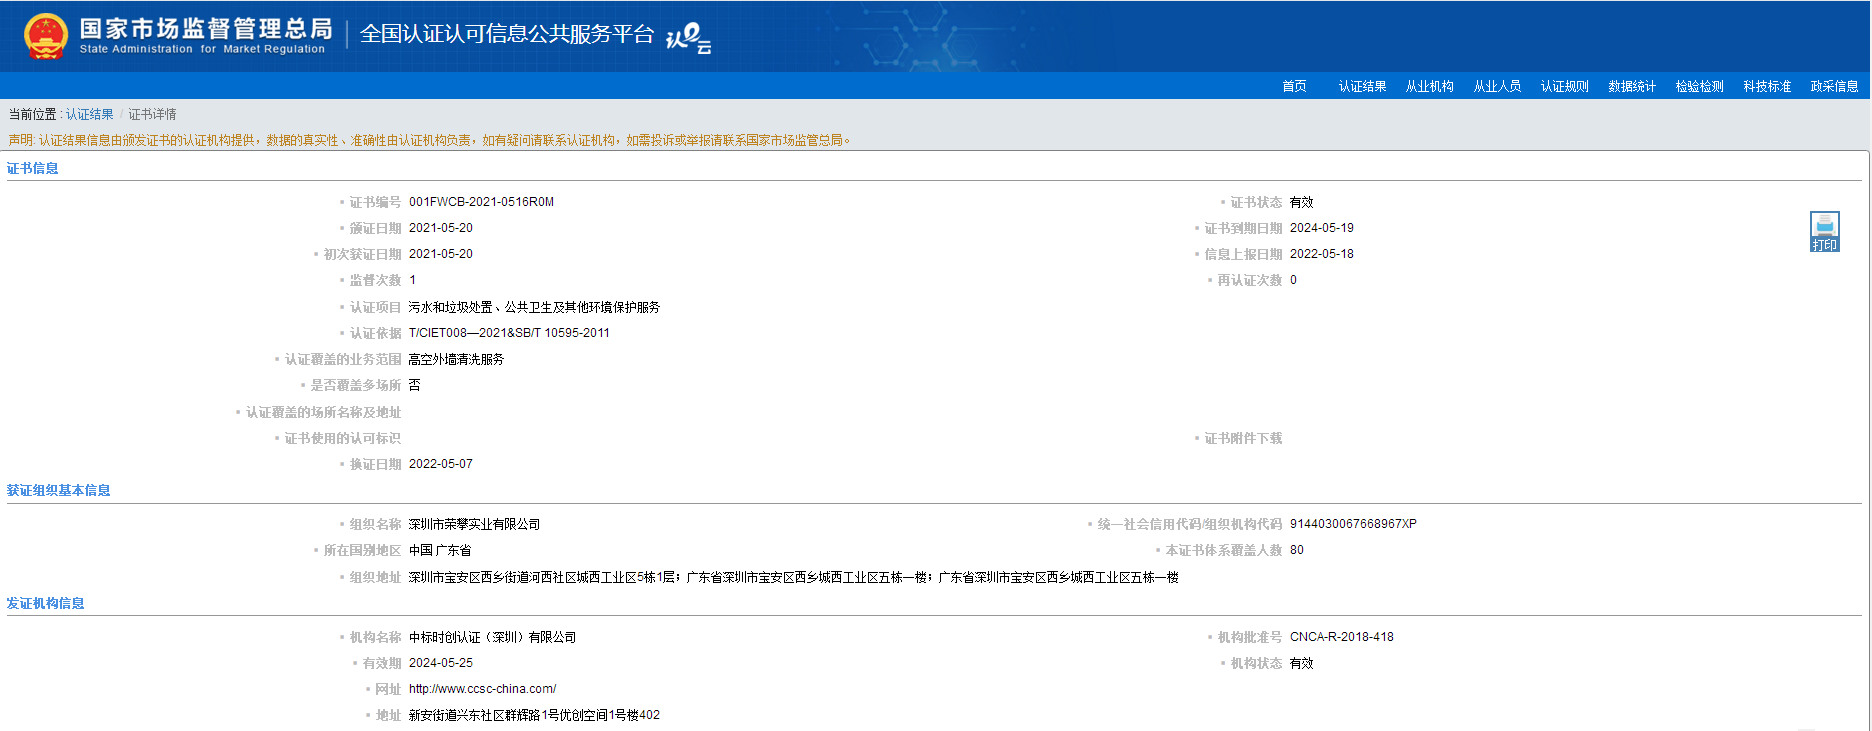Open 认证规则 menu item
The width and height of the screenshot is (1872, 731).
pyautogui.click(x=1565, y=86)
